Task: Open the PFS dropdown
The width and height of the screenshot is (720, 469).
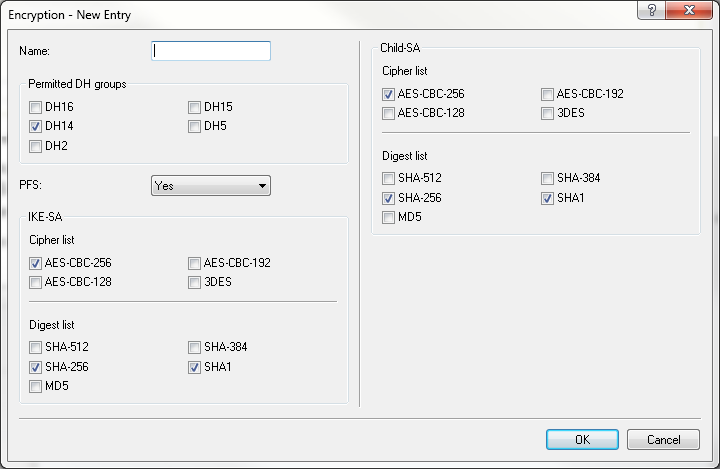Action: (211, 186)
